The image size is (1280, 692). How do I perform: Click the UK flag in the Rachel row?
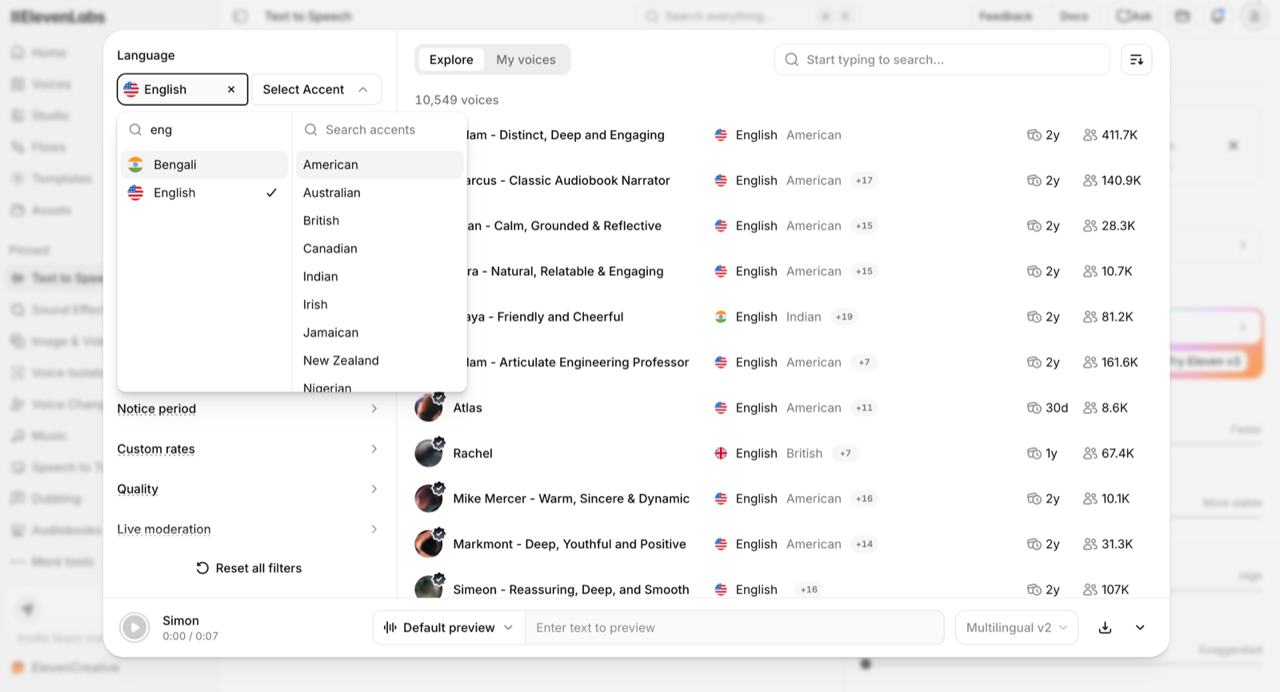(721, 453)
